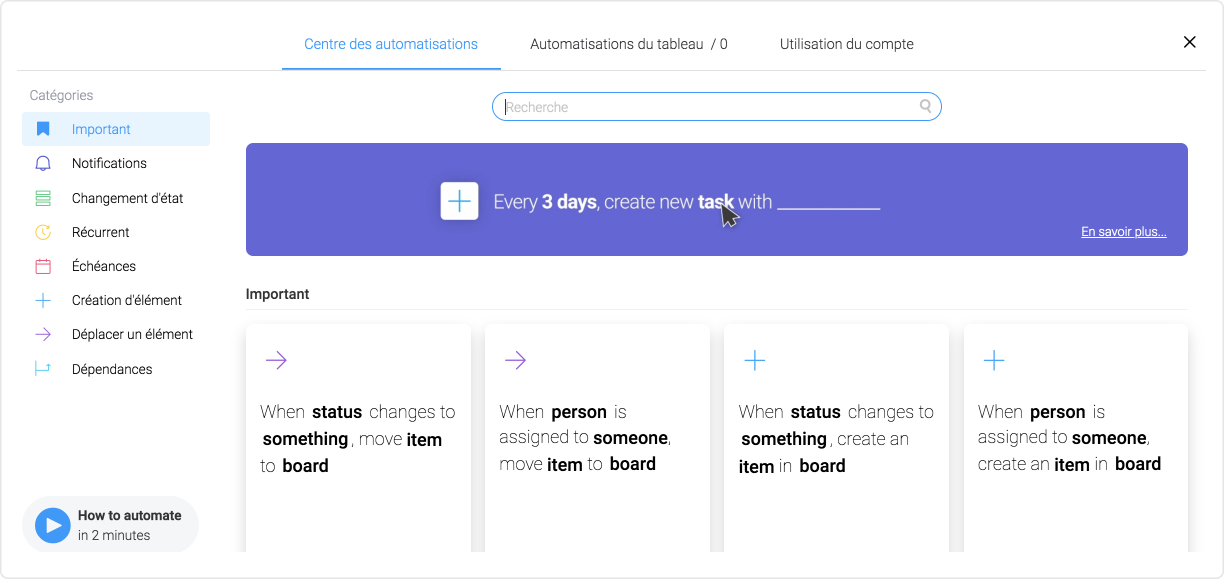The width and height of the screenshot is (1224, 579).
Task: Click the calendar icon for Échéances
Action: click(x=43, y=266)
